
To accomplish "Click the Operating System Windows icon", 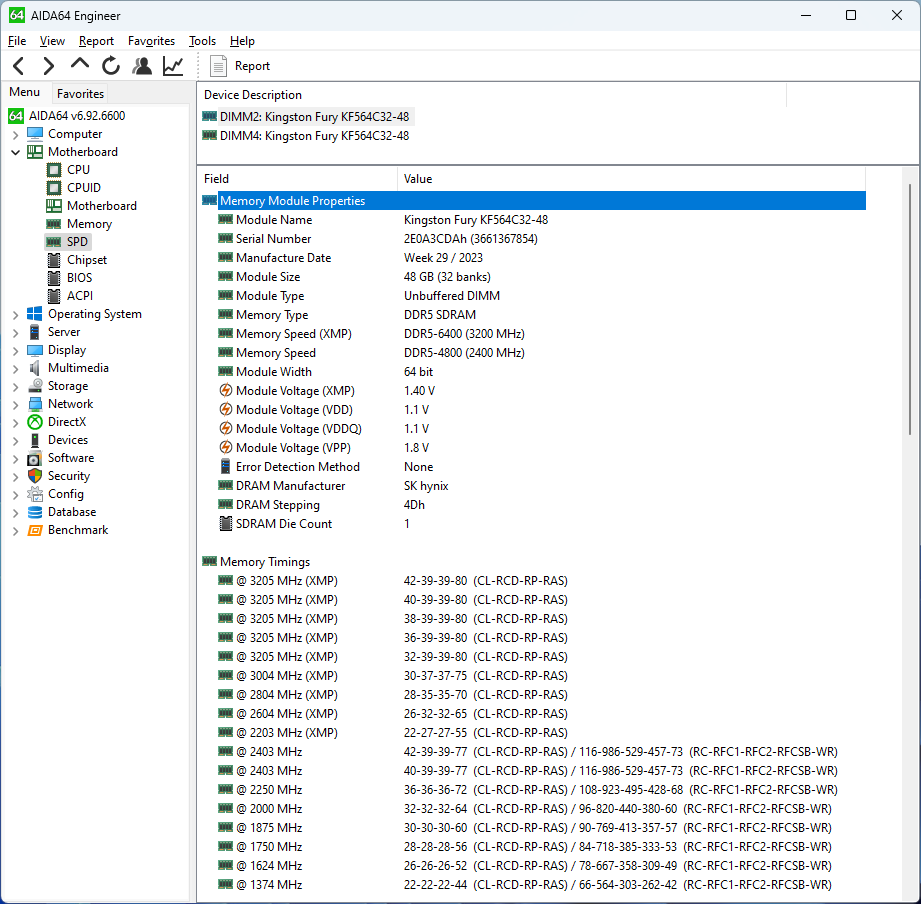I will pos(35,314).
